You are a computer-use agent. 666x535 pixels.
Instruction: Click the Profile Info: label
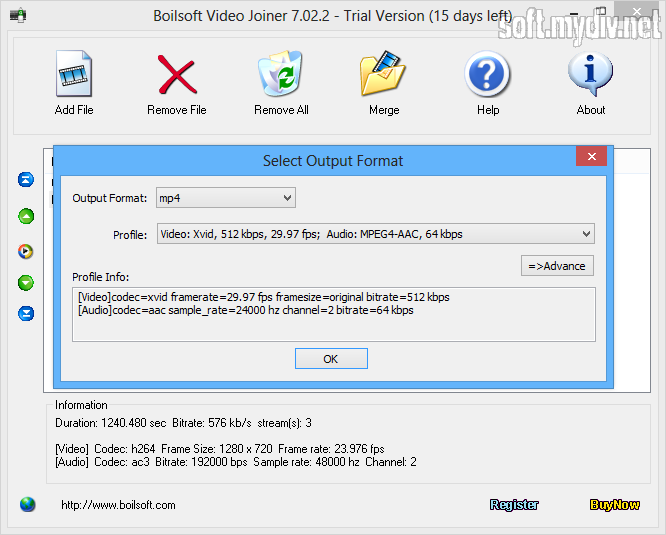click(x=101, y=277)
